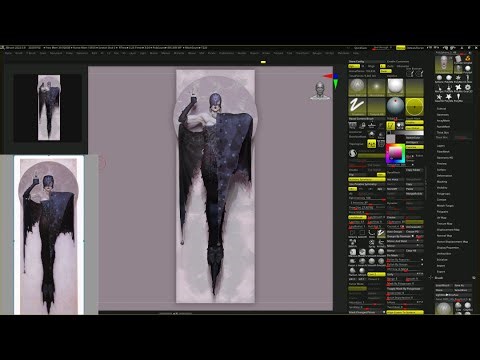Image resolution: width=480 pixels, height=360 pixels.
Task: Expand the Display Properties subpalette
Action: pos(448,248)
